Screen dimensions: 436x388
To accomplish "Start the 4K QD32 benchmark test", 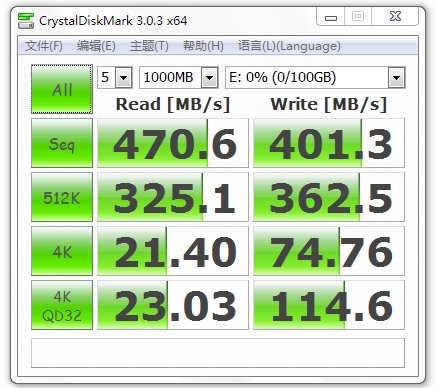I will coord(62,305).
